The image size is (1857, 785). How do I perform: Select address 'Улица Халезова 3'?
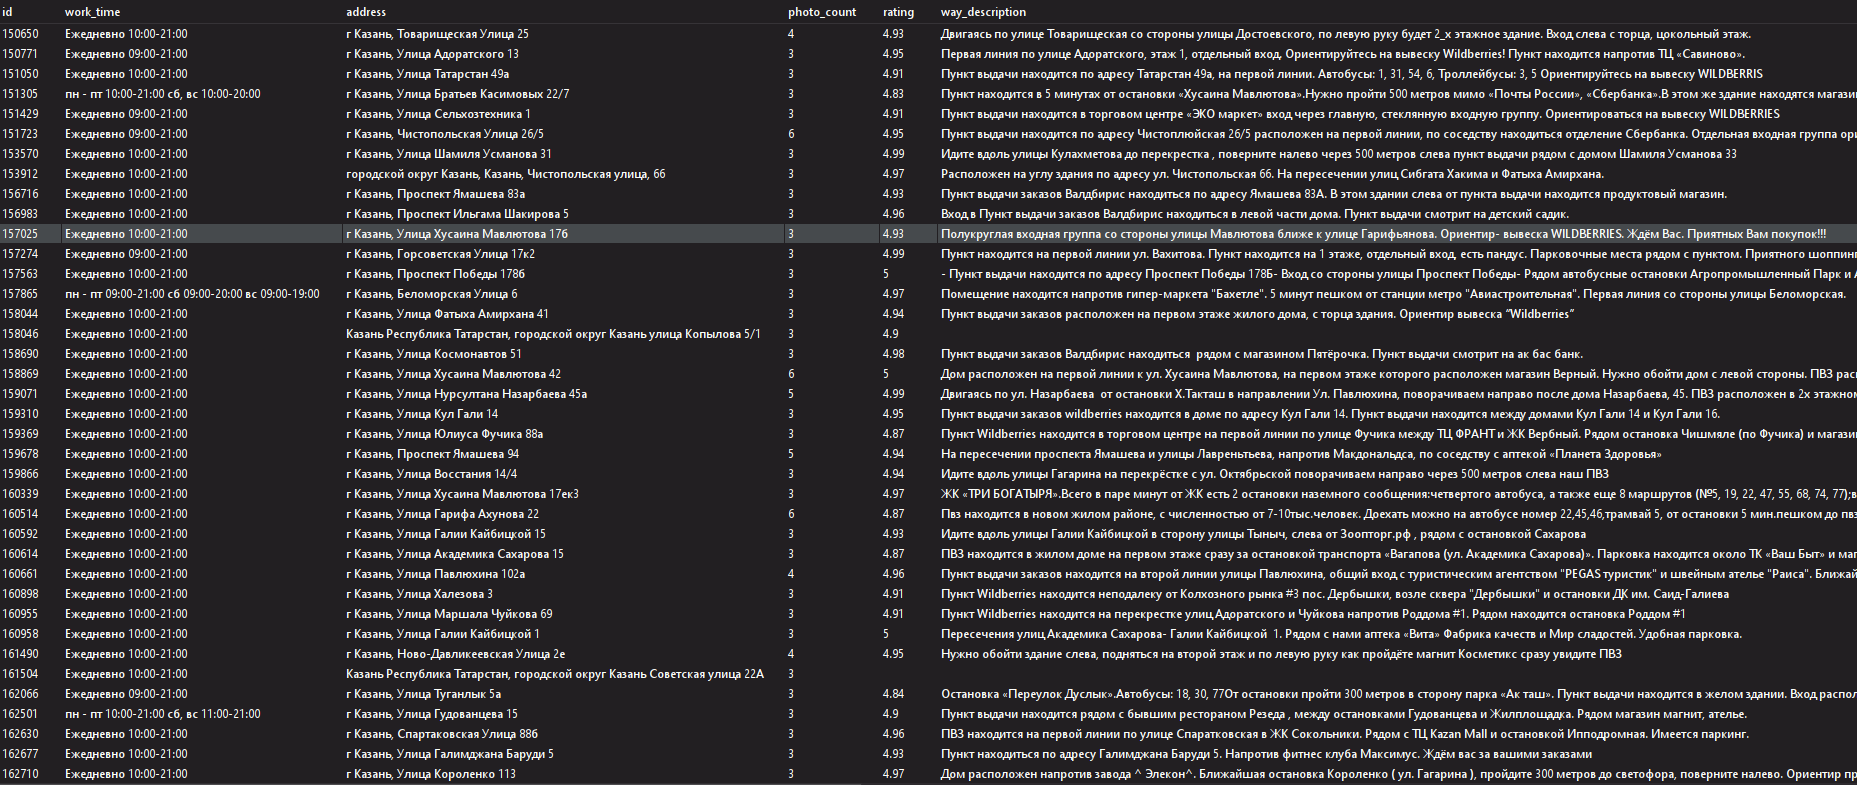[445, 594]
